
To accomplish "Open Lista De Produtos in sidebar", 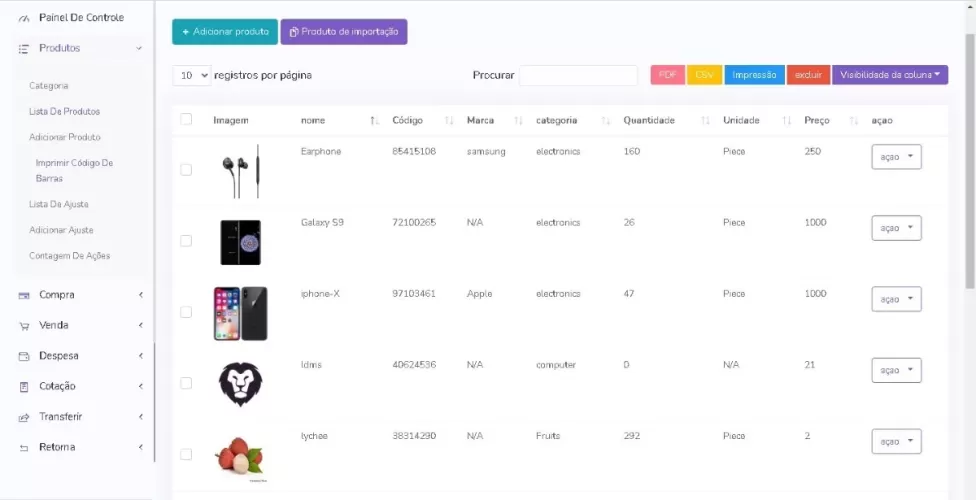I will click(x=64, y=111).
